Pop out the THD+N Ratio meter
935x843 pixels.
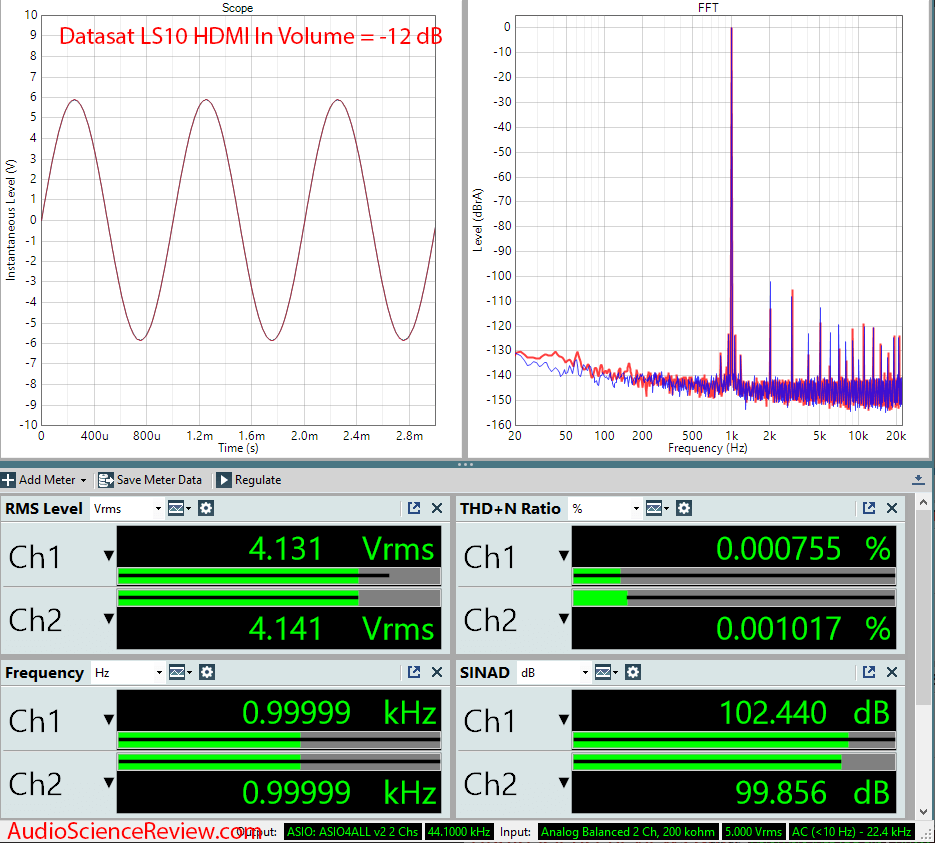869,509
